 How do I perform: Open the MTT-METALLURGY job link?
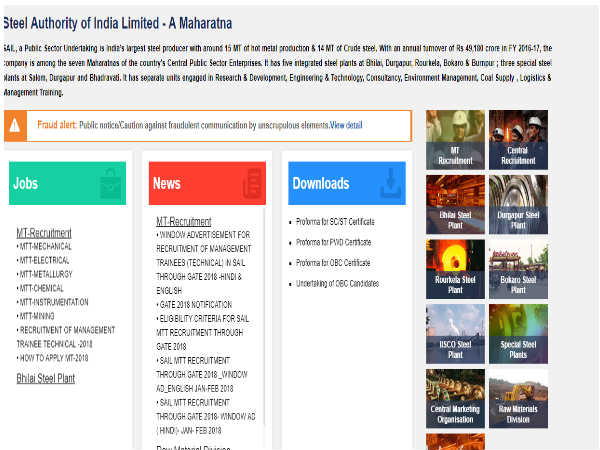click(44, 274)
